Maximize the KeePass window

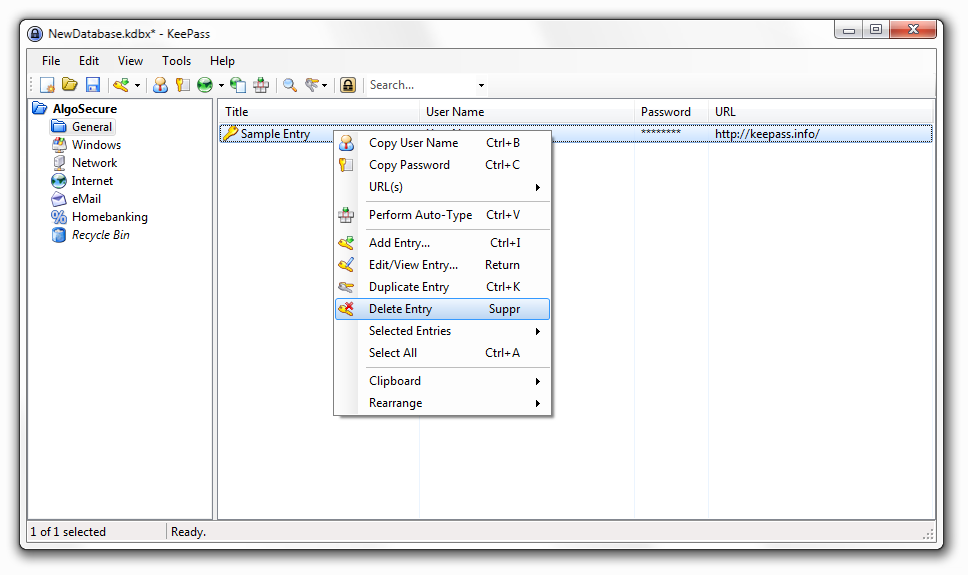pyautogui.click(x=876, y=30)
